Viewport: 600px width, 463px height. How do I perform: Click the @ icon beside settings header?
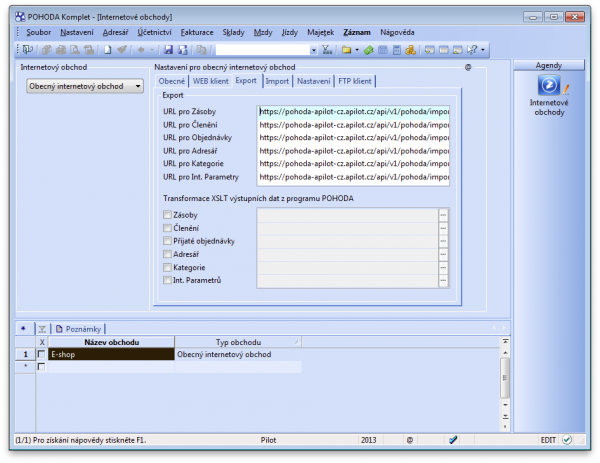pos(468,67)
